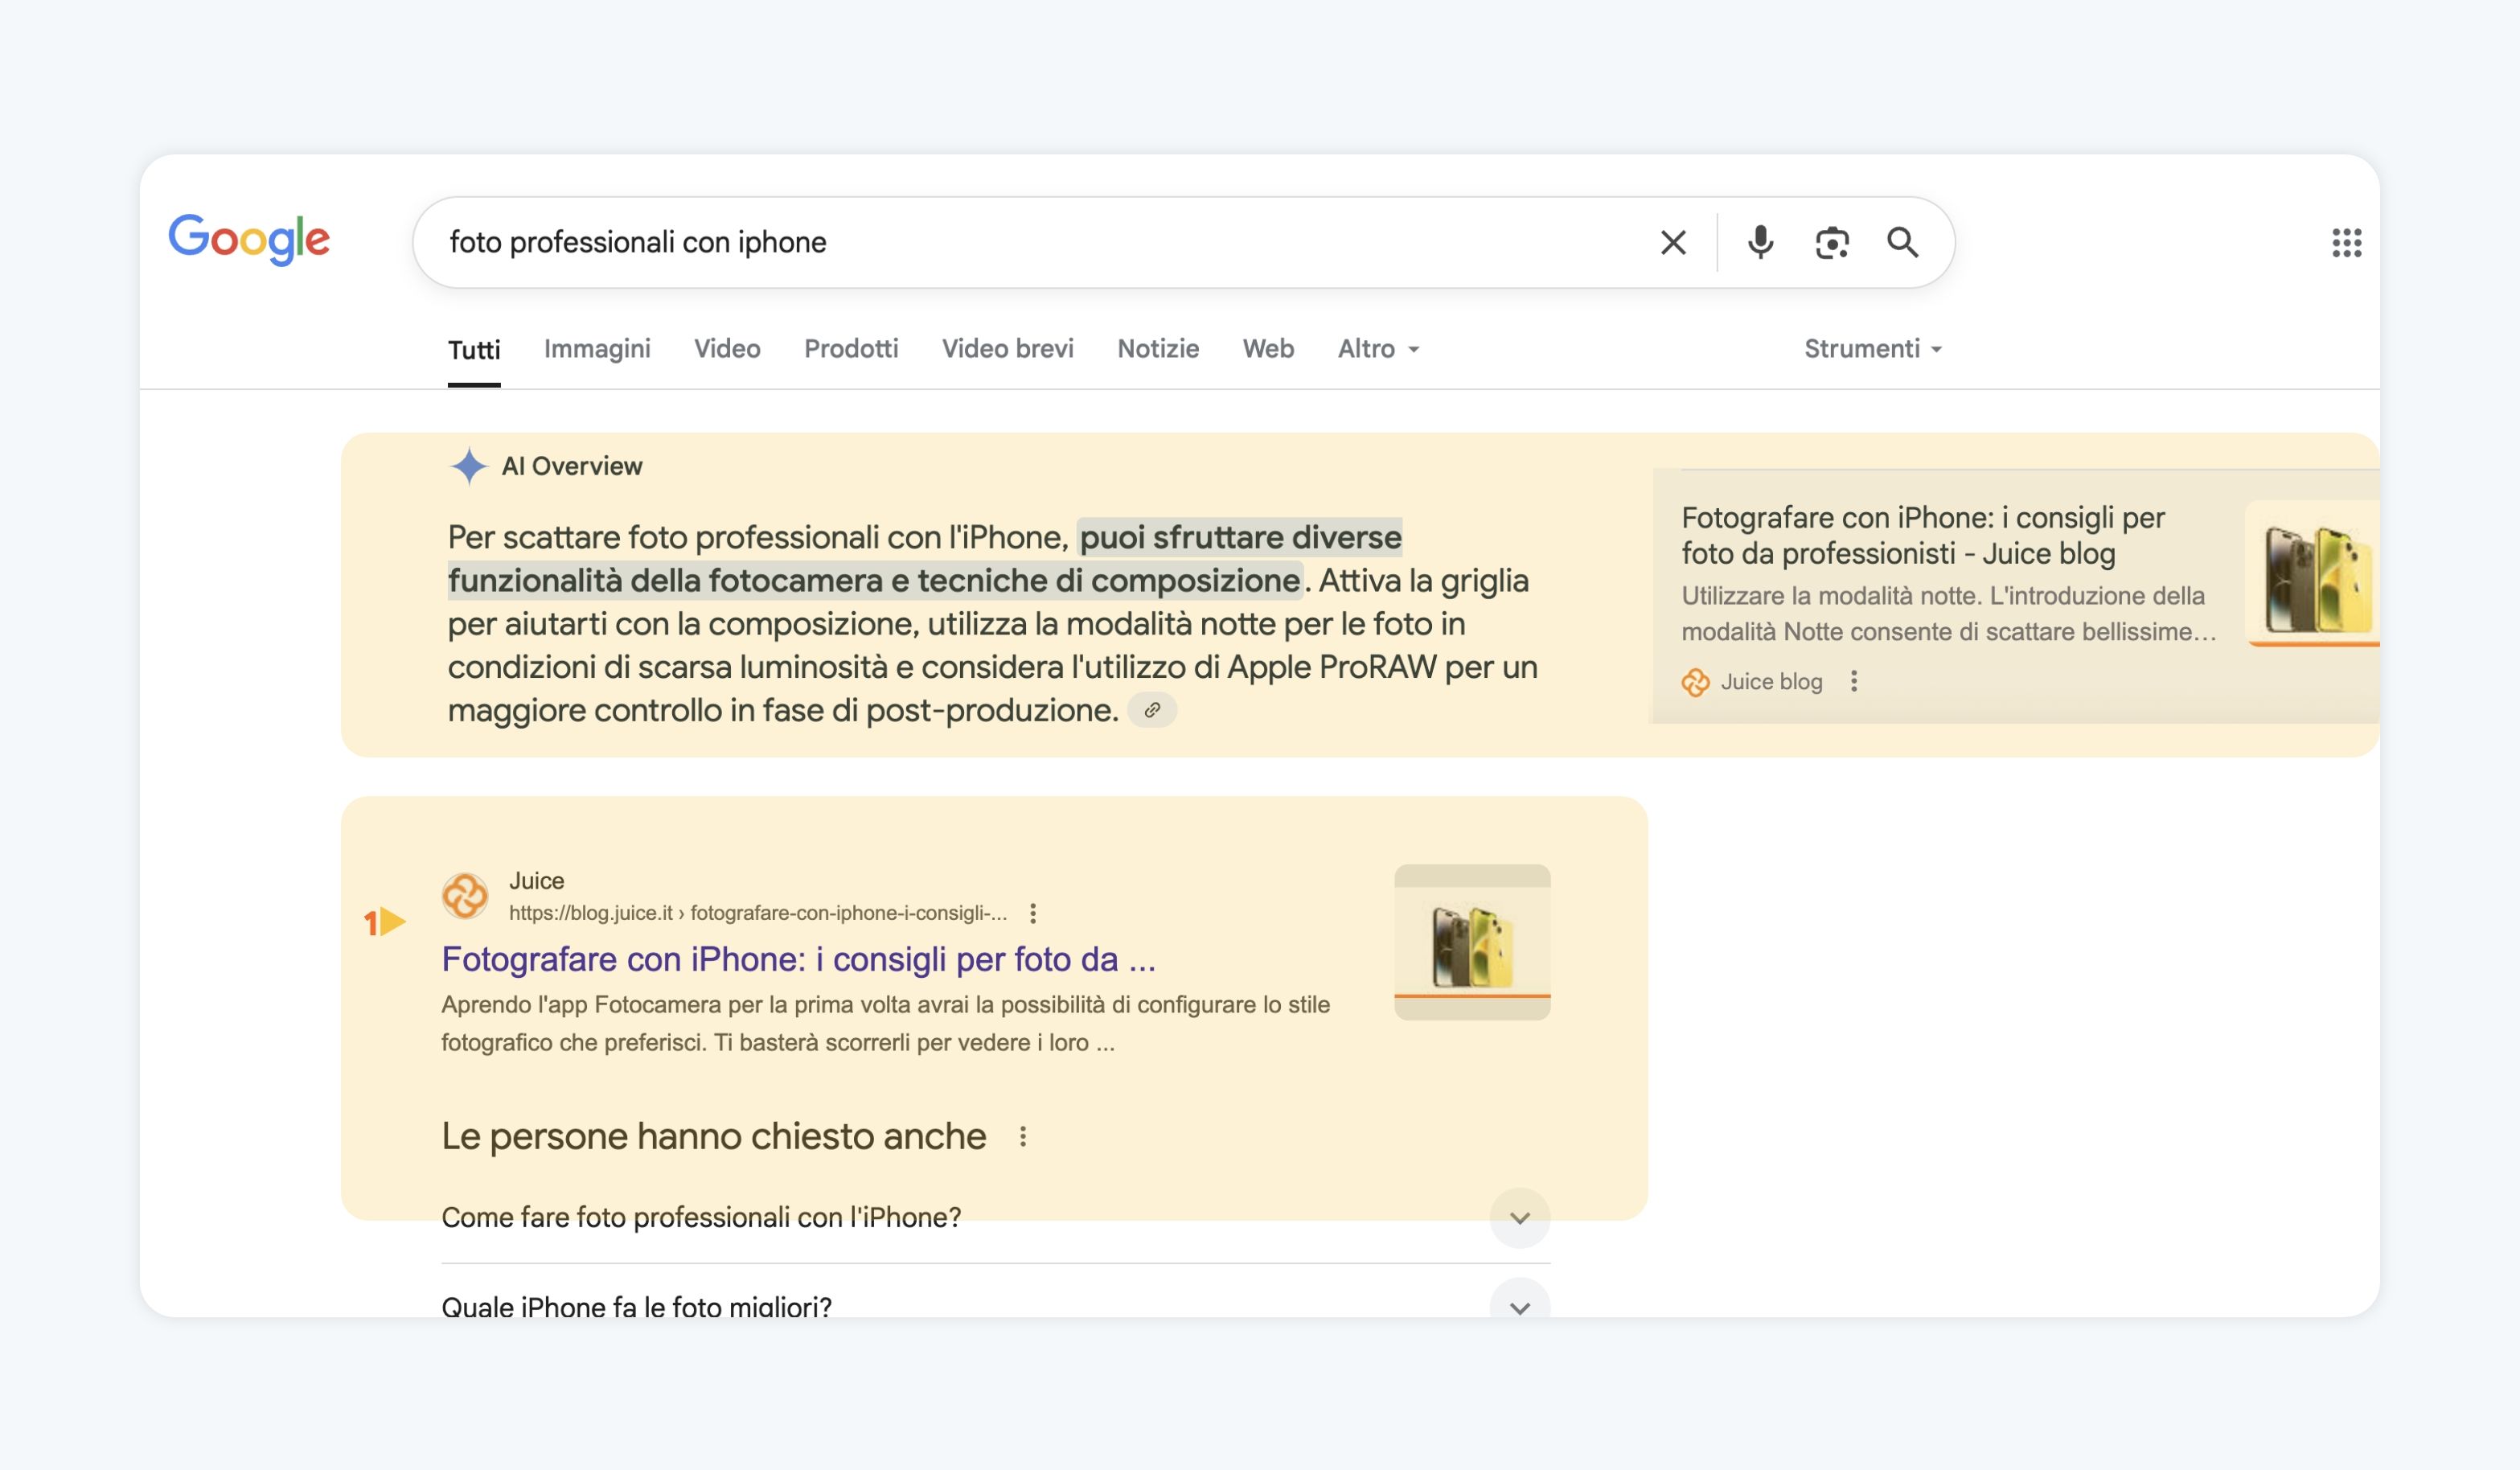Screen dimensions: 2520x1470
Task: Clear the search query with the X icon
Action: pyautogui.click(x=1673, y=242)
